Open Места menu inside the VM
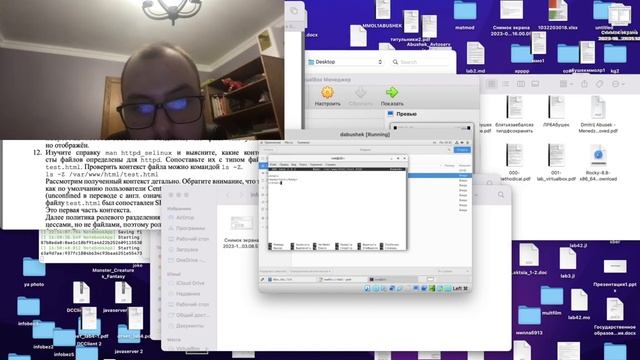Screen dimensions: 640x360 [289, 142]
